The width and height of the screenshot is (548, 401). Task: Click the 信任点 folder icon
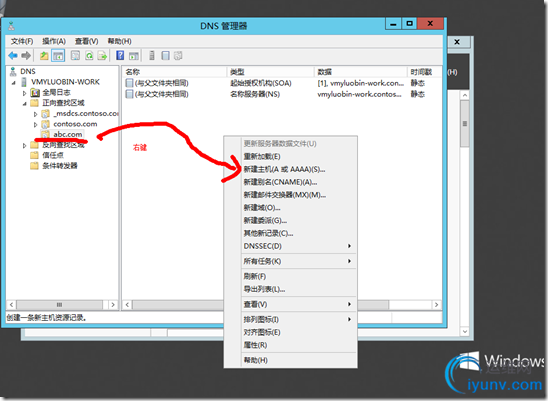34,155
